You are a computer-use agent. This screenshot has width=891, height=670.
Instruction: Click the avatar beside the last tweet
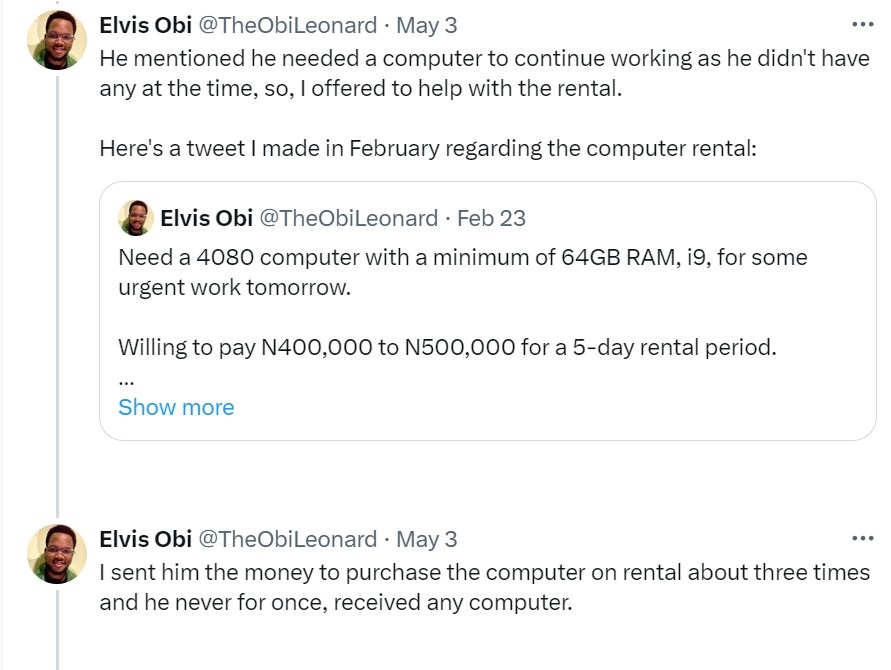[57, 555]
